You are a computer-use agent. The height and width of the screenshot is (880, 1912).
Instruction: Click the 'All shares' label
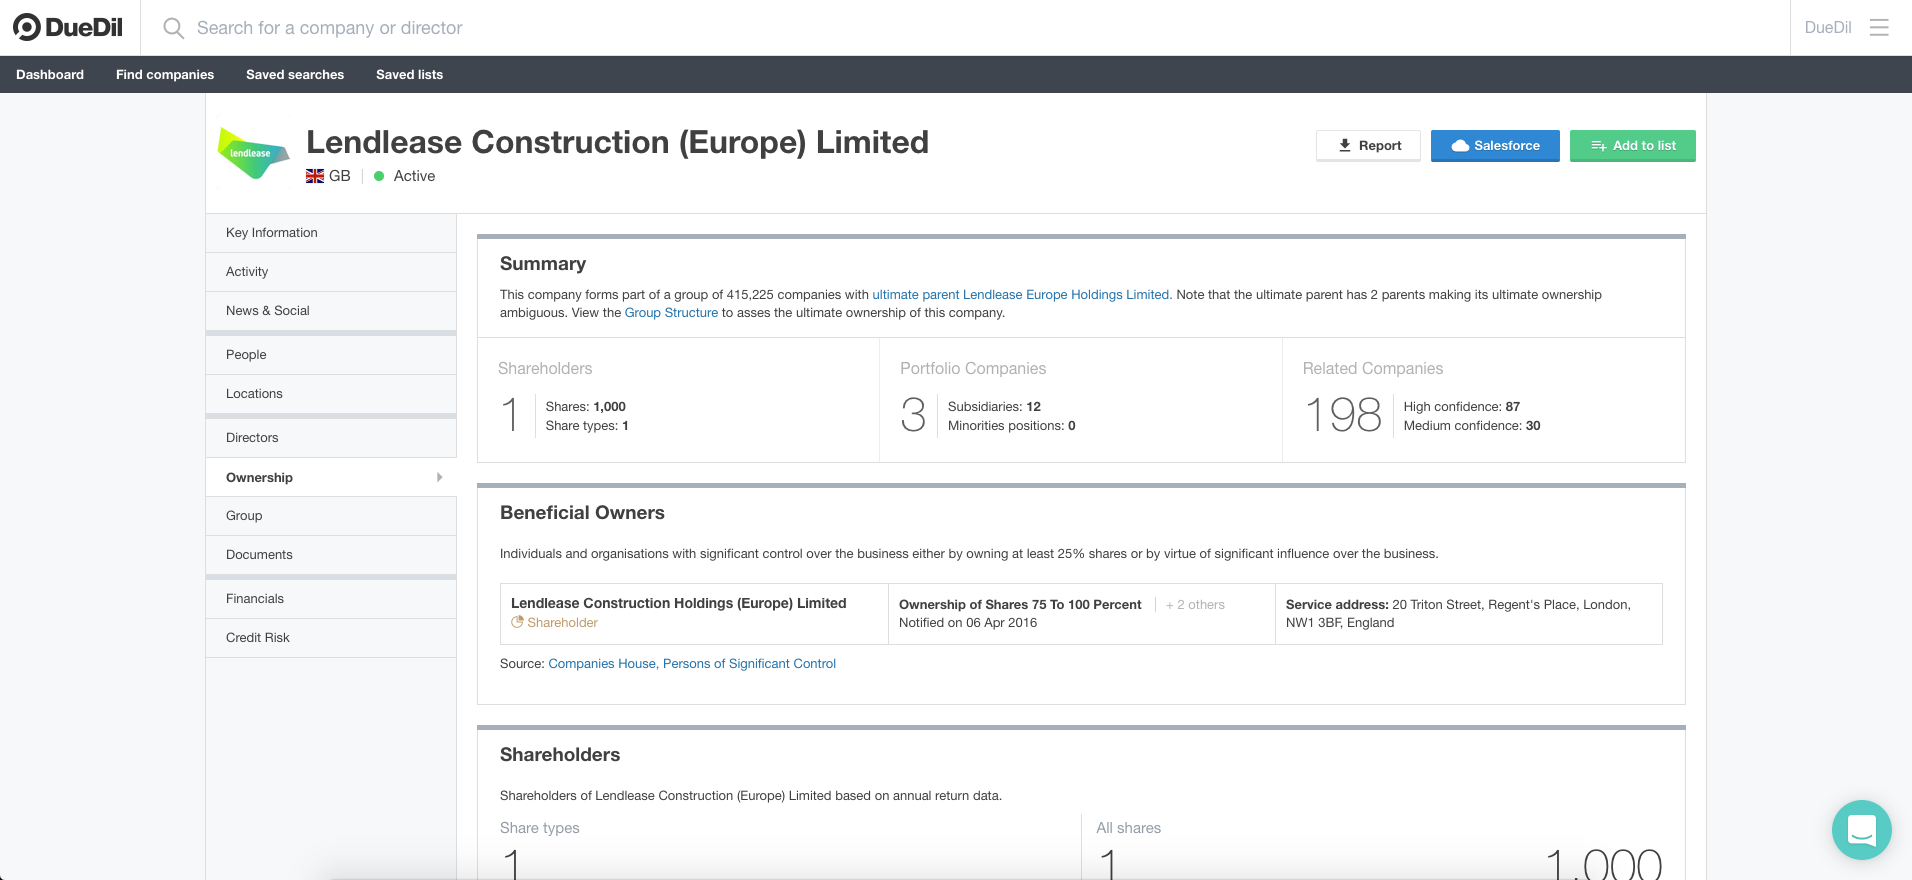(1128, 828)
